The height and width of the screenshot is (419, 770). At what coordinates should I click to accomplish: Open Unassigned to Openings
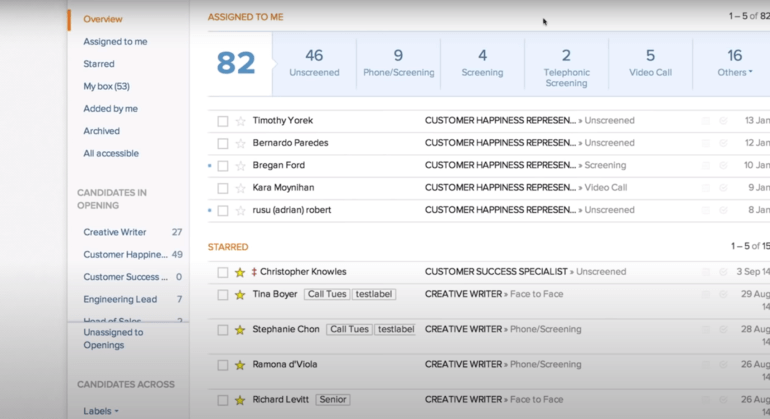pyautogui.click(x=113, y=338)
